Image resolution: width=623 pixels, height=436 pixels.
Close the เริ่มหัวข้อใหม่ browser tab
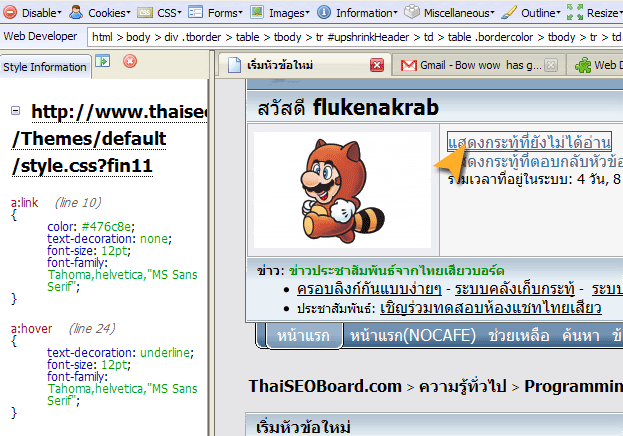377,65
